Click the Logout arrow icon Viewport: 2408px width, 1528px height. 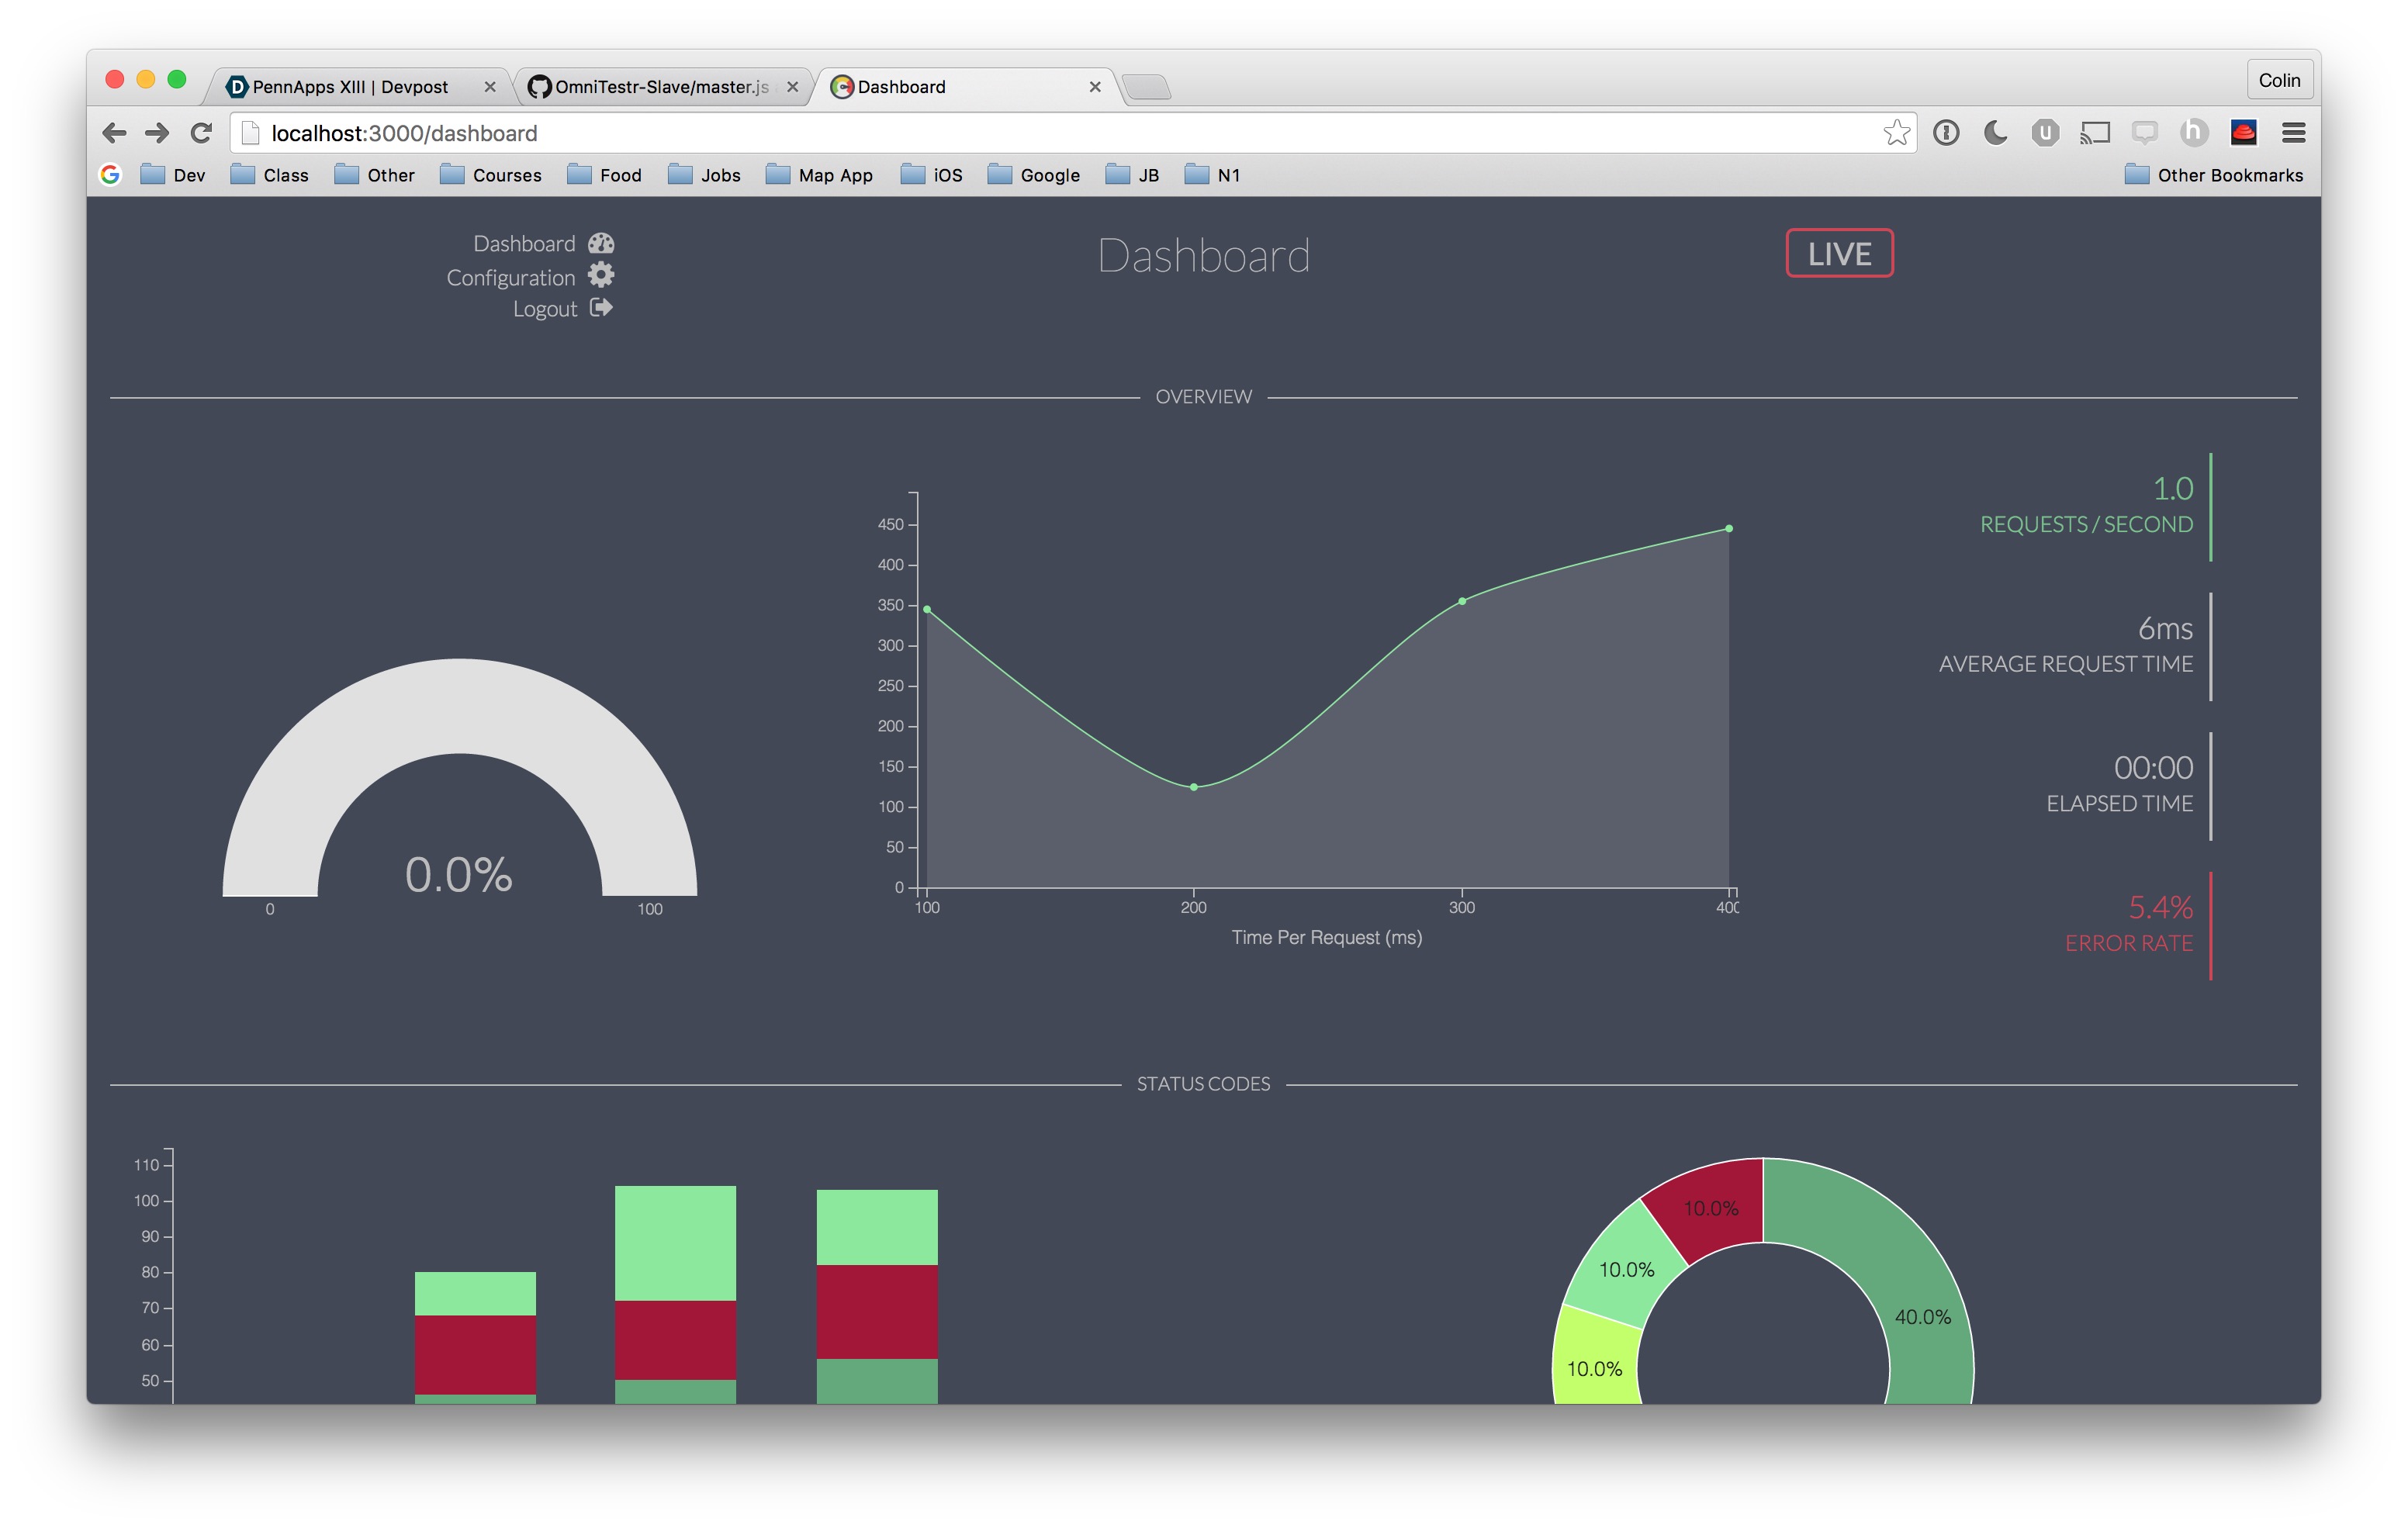click(601, 308)
